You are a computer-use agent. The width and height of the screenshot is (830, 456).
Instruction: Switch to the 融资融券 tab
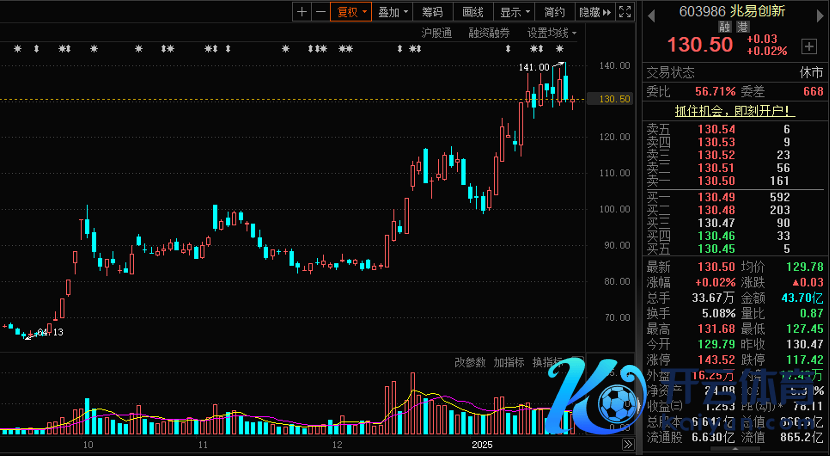click(x=489, y=33)
